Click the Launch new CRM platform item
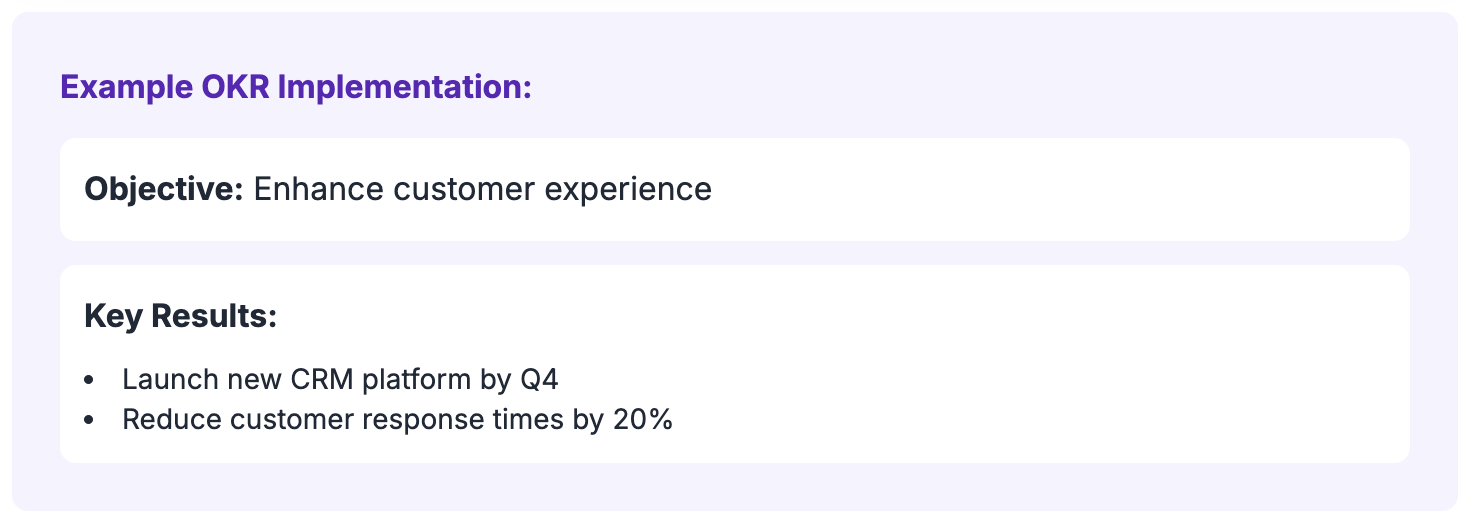Image resolution: width=1470 pixels, height=522 pixels. coord(340,380)
